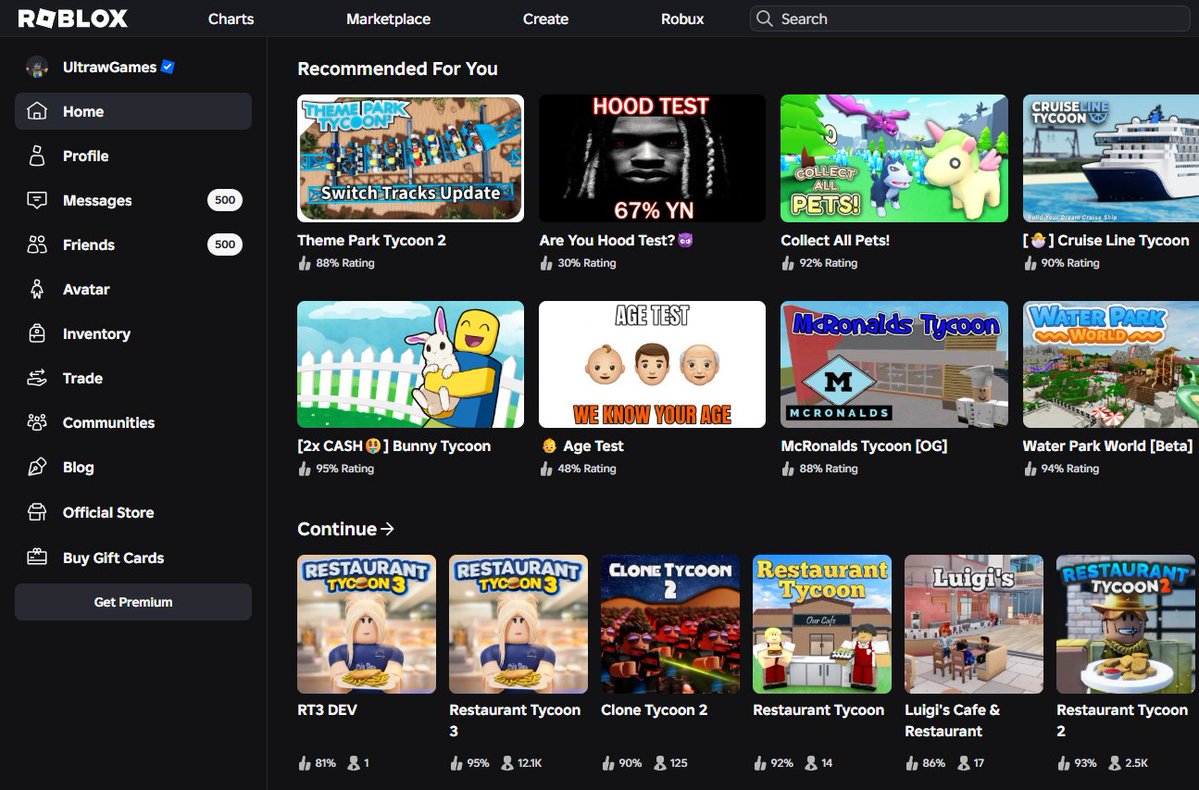Open the Charts tab
Screen dimensions: 1199x790
click(x=231, y=18)
